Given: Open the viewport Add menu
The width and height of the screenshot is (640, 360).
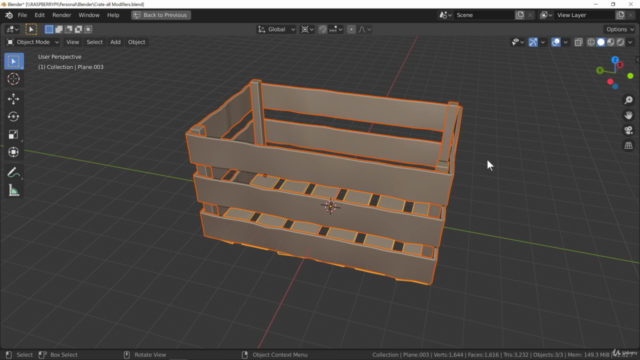Looking at the screenshot, I should (116, 42).
